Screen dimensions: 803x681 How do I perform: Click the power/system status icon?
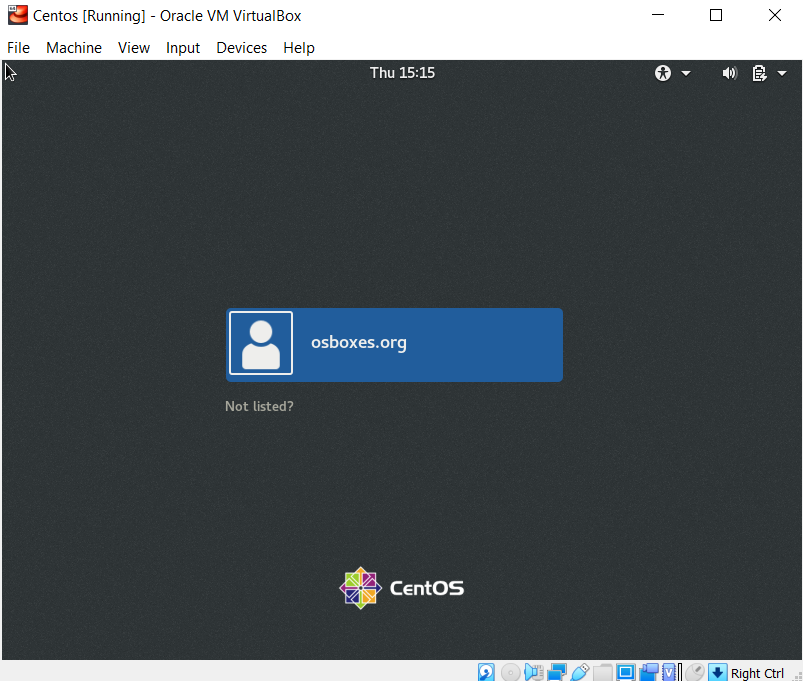(x=759, y=73)
